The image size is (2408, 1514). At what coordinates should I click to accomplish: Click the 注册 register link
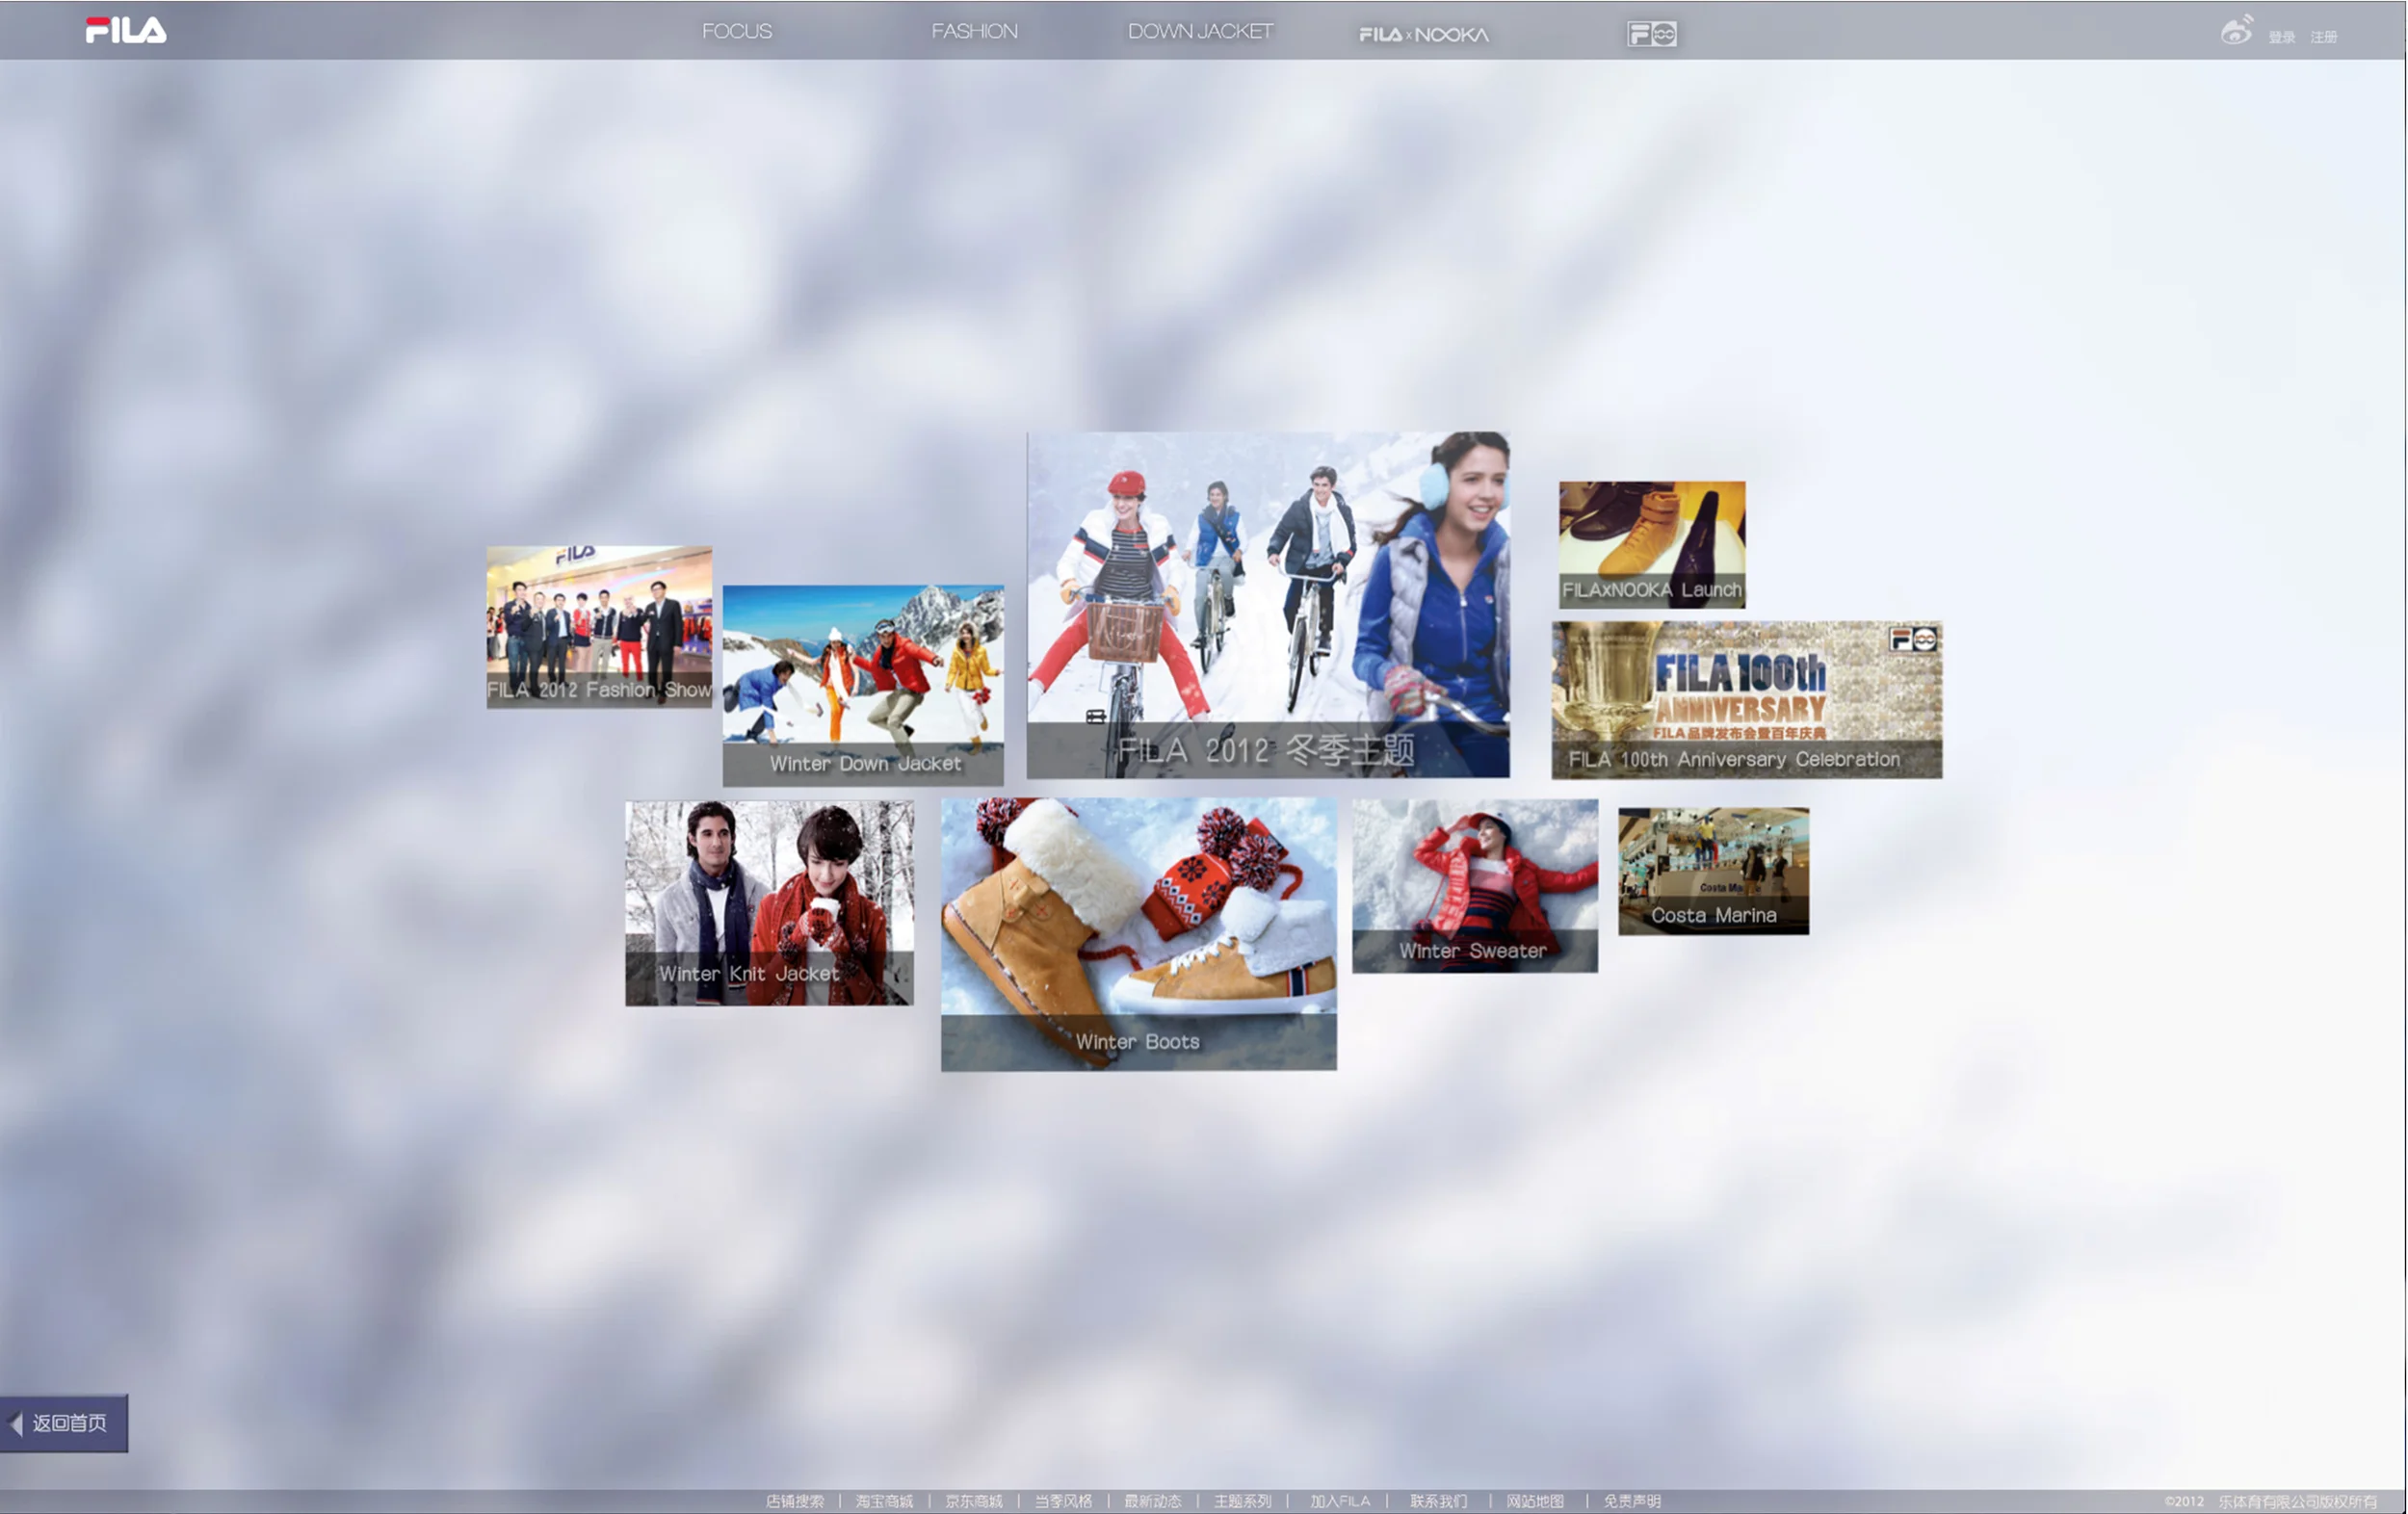2324,38
